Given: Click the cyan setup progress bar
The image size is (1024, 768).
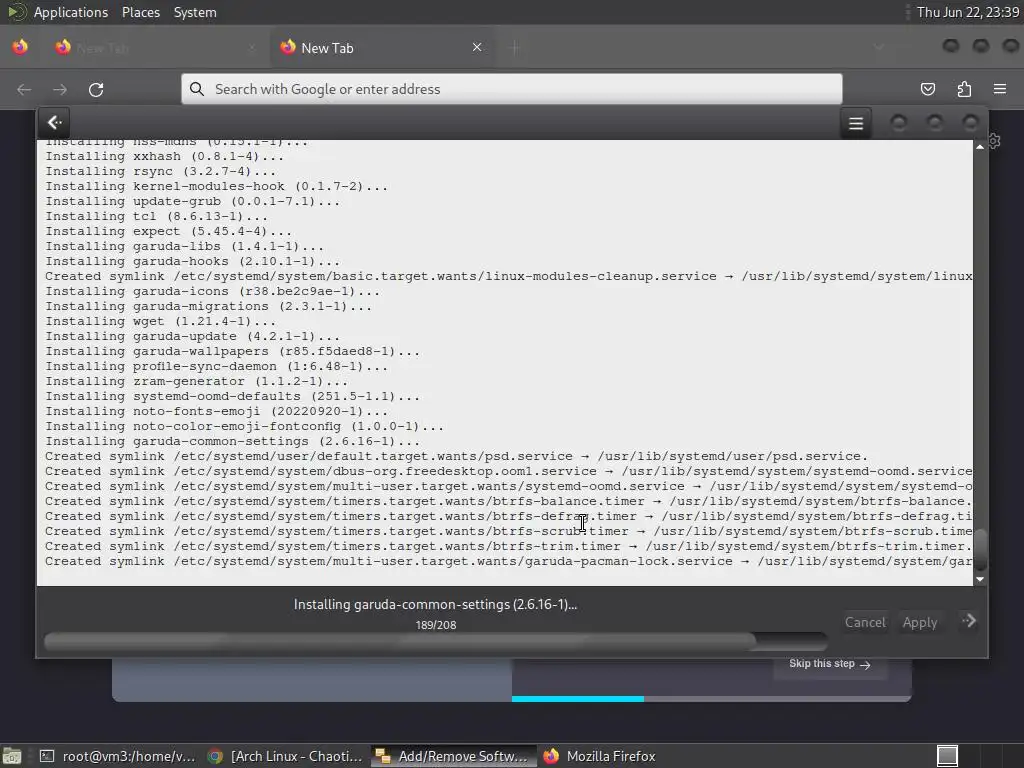Looking at the screenshot, I should tap(577, 699).
